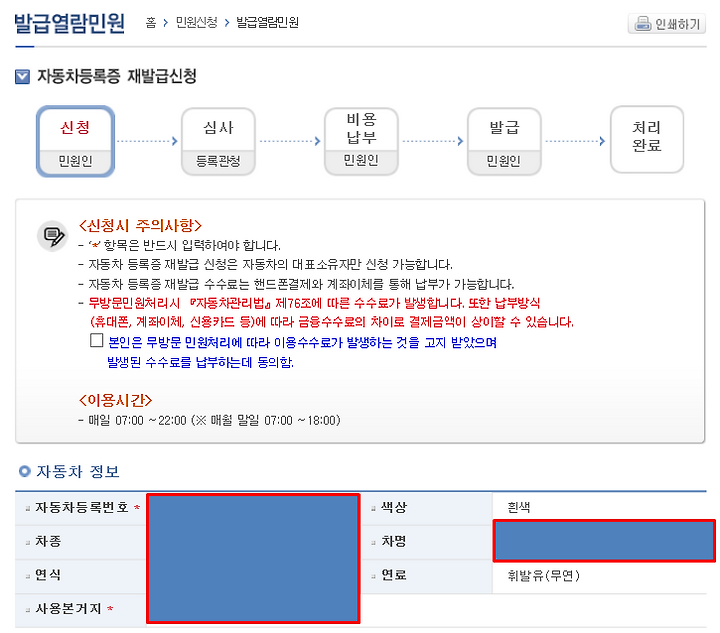Select the 발급 step box

click(x=504, y=141)
